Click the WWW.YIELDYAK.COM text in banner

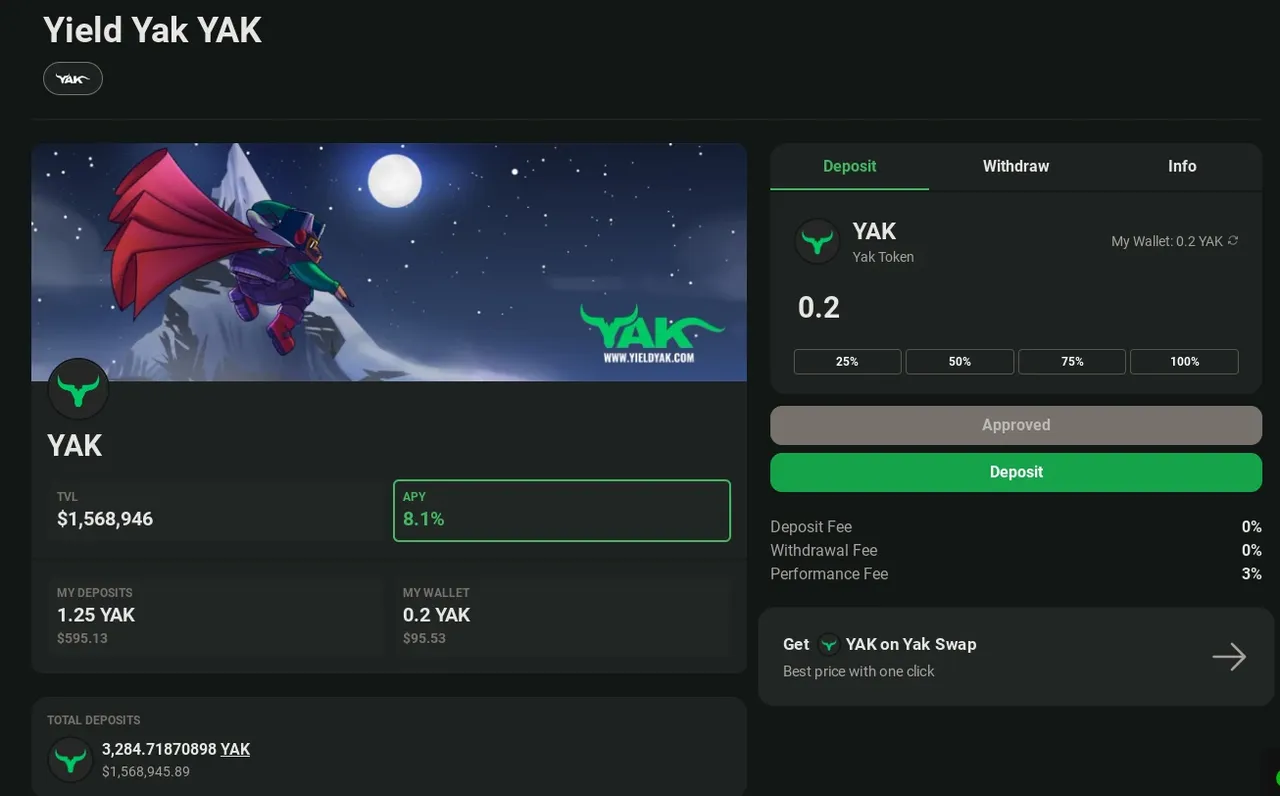648,357
